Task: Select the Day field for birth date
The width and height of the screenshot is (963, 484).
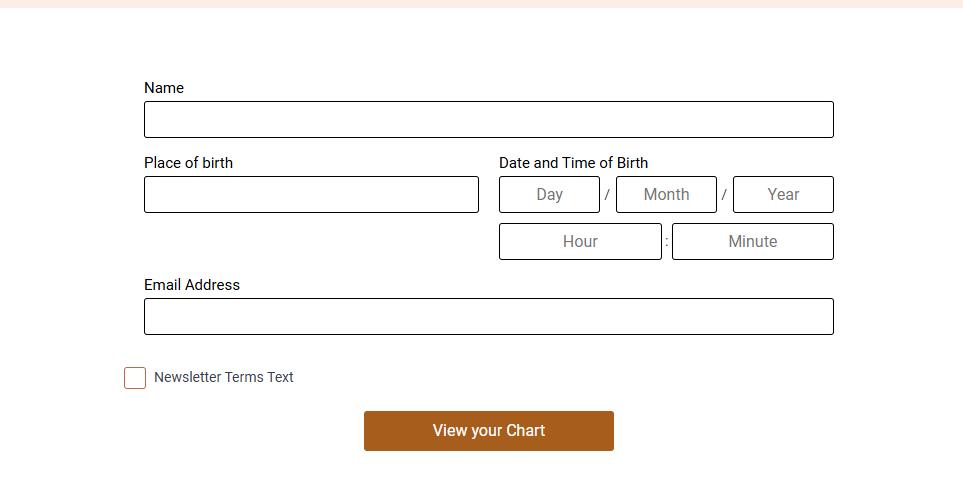Action: tap(549, 195)
